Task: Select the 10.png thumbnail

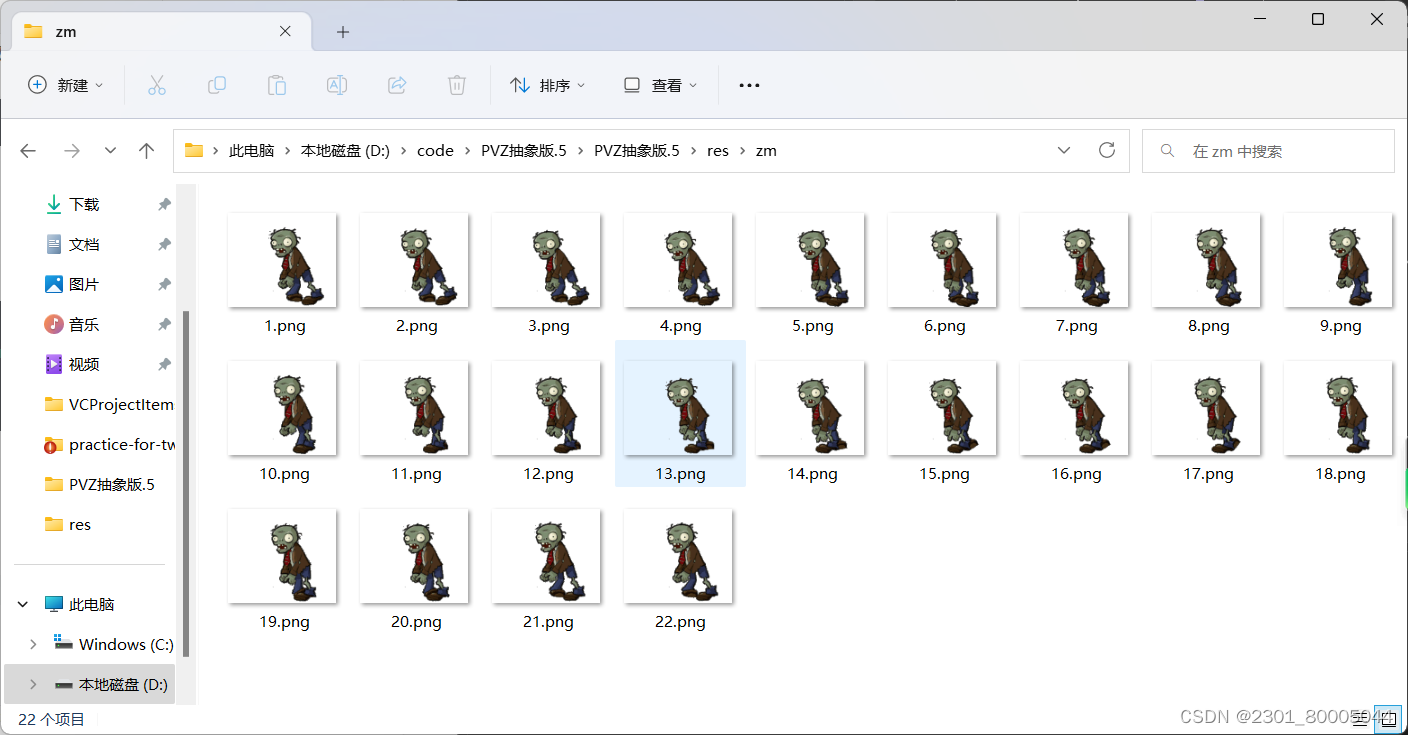Action: click(283, 408)
